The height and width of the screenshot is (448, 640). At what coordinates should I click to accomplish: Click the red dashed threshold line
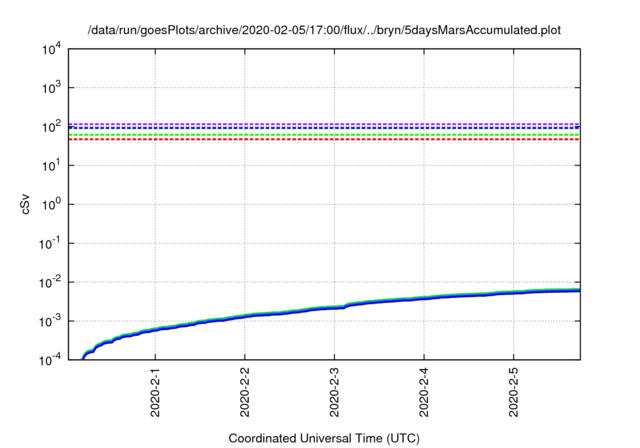[x=324, y=140]
